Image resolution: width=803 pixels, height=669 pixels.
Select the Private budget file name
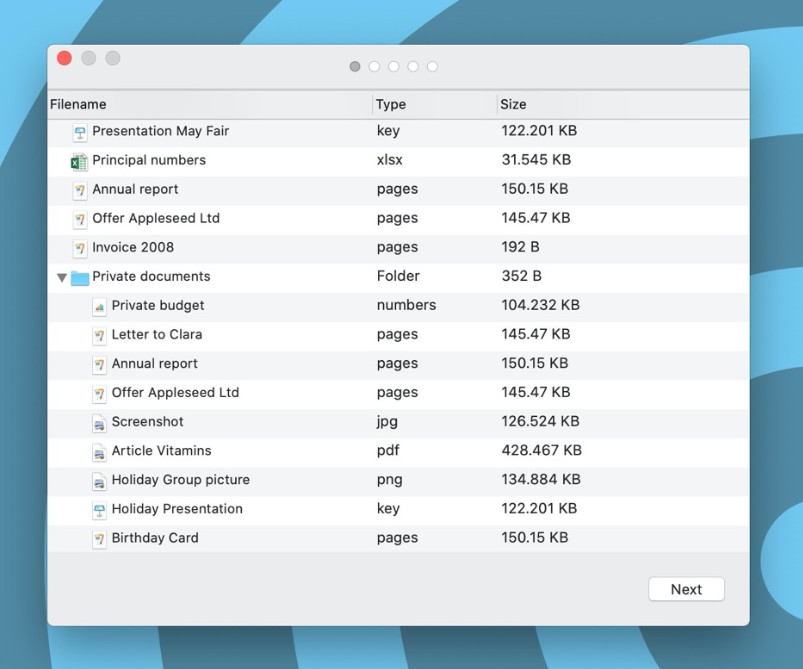pos(158,306)
